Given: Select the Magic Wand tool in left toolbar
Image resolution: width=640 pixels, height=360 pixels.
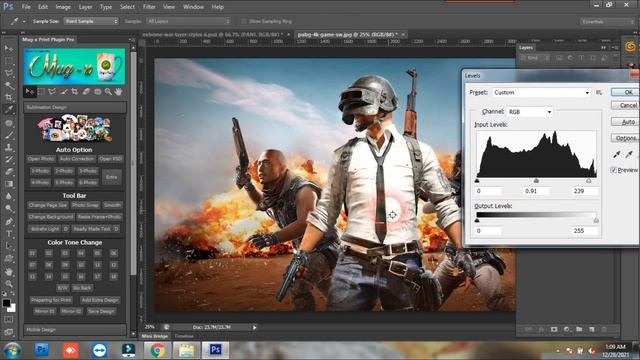Looking at the screenshot, I should [9, 85].
